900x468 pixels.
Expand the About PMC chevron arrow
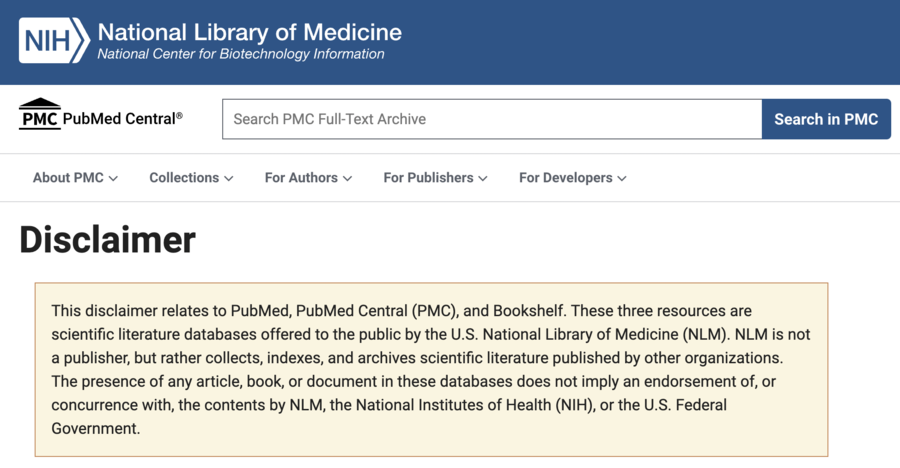113,179
